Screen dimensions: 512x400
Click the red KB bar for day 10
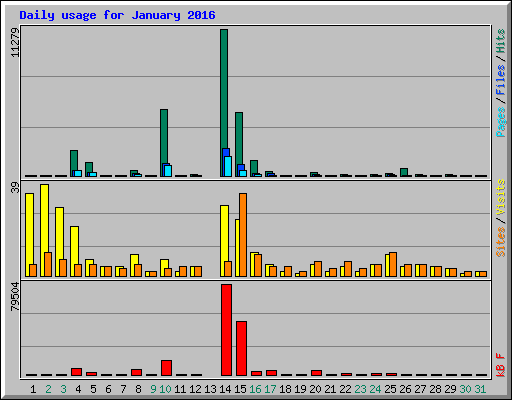pos(166,368)
